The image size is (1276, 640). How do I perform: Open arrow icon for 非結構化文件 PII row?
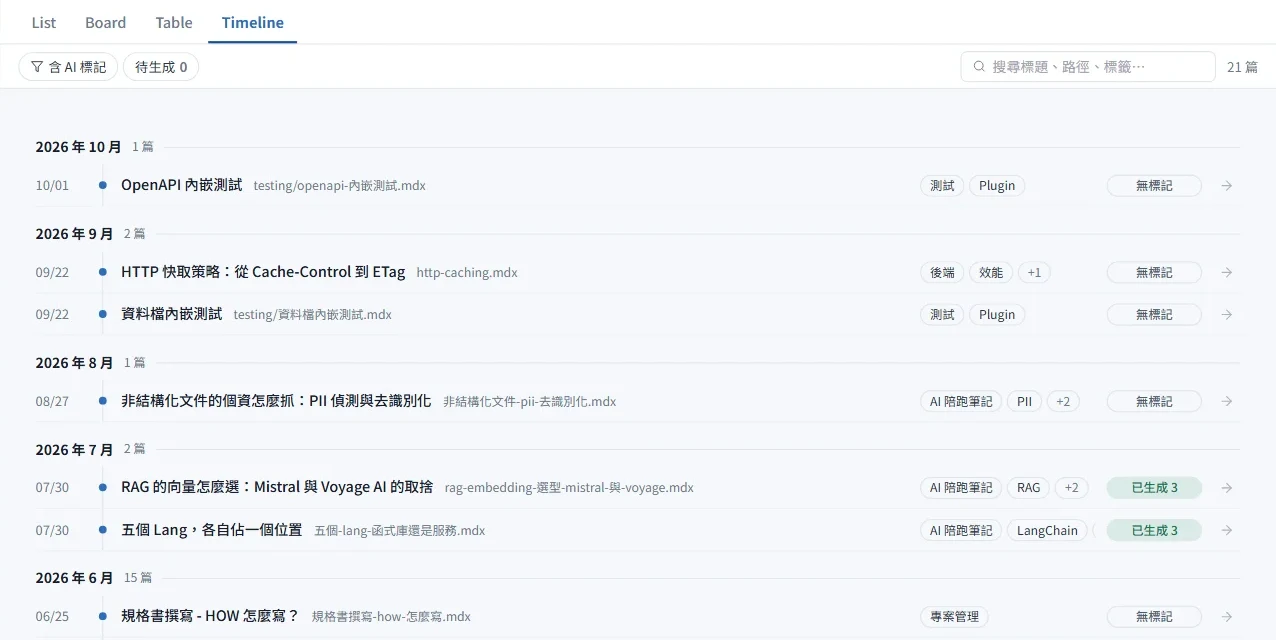[x=1227, y=401]
